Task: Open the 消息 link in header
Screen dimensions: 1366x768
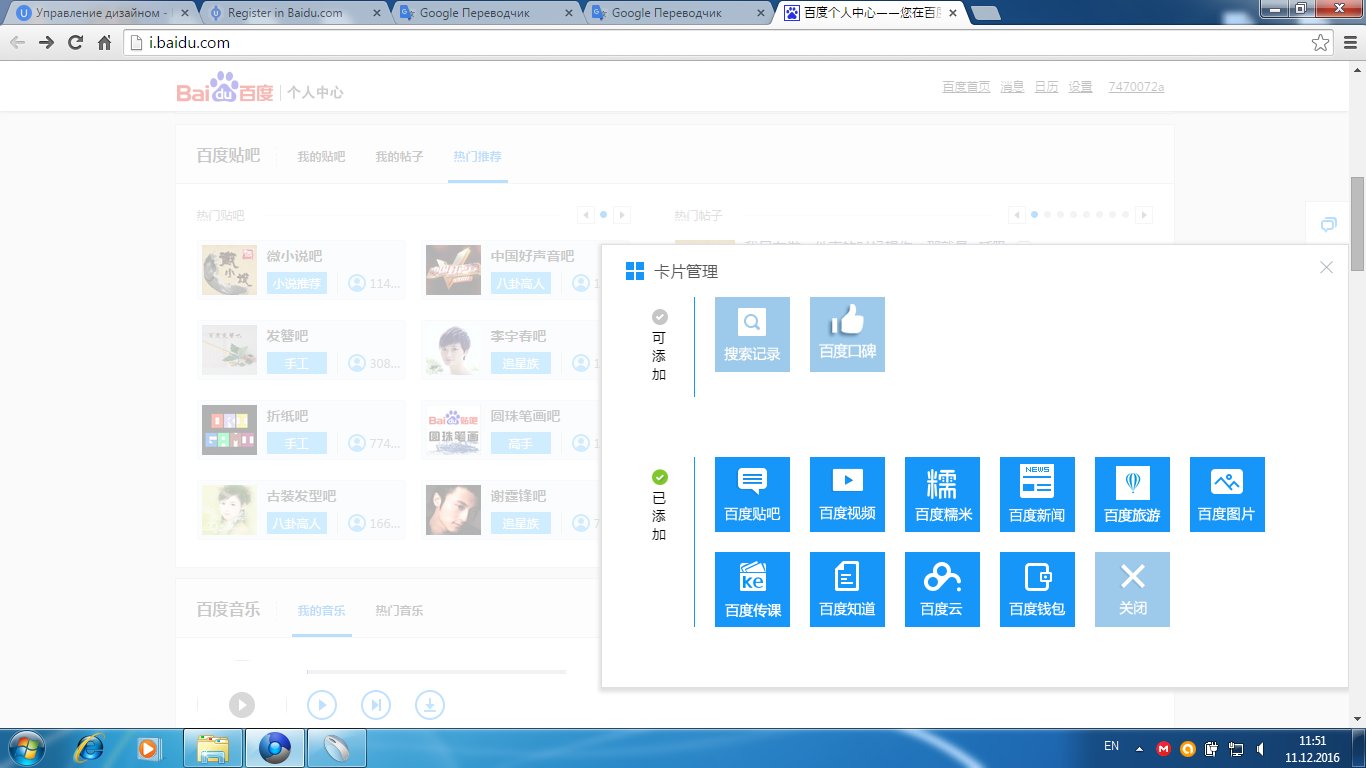Action: pos(1012,87)
